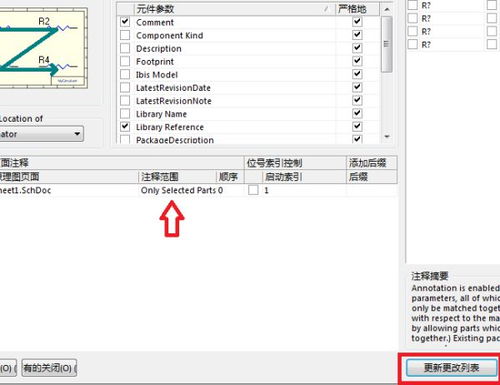Tick the LatestRevisionNote parameter checkbox
The height and width of the screenshot is (385, 500).
pyautogui.click(x=125, y=101)
